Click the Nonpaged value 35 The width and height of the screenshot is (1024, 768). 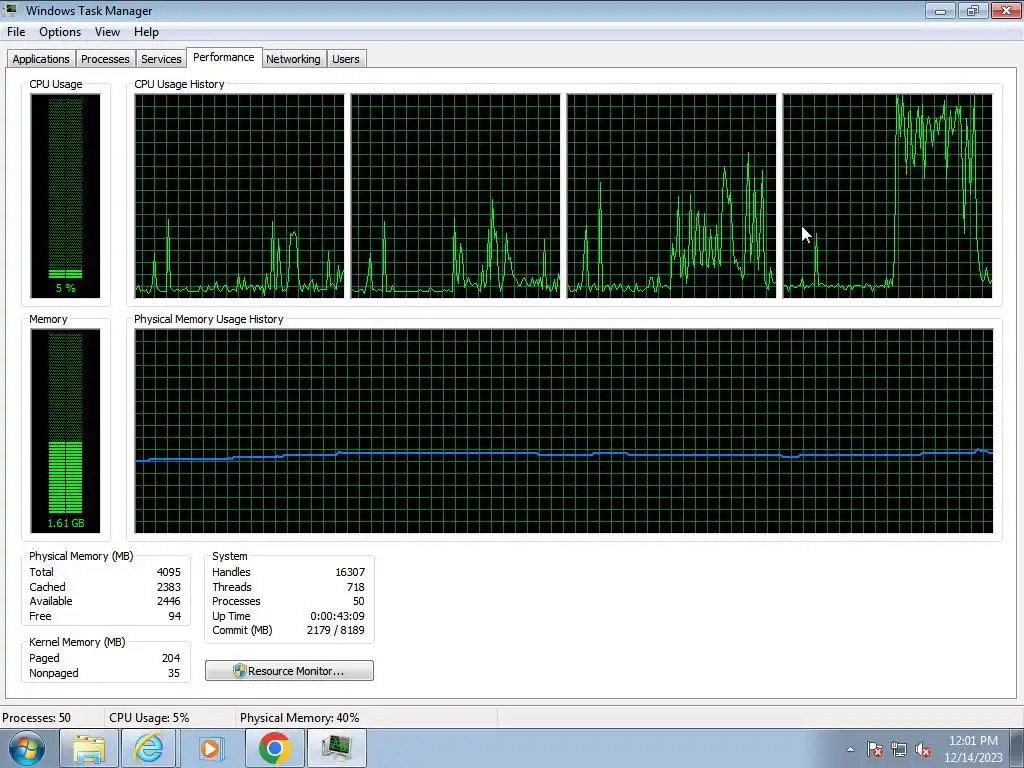pyautogui.click(x=174, y=673)
